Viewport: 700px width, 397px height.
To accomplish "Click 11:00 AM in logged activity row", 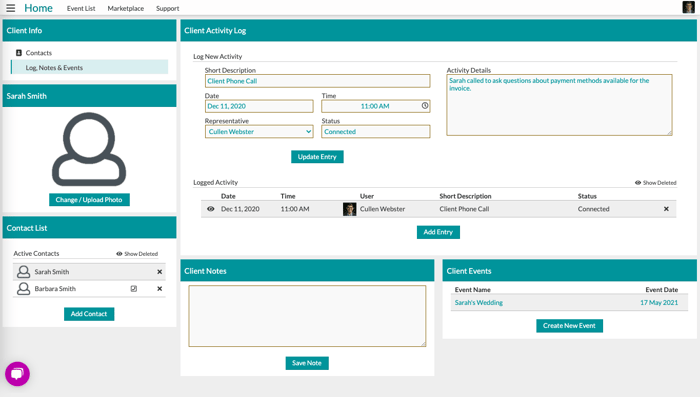I will tap(295, 209).
